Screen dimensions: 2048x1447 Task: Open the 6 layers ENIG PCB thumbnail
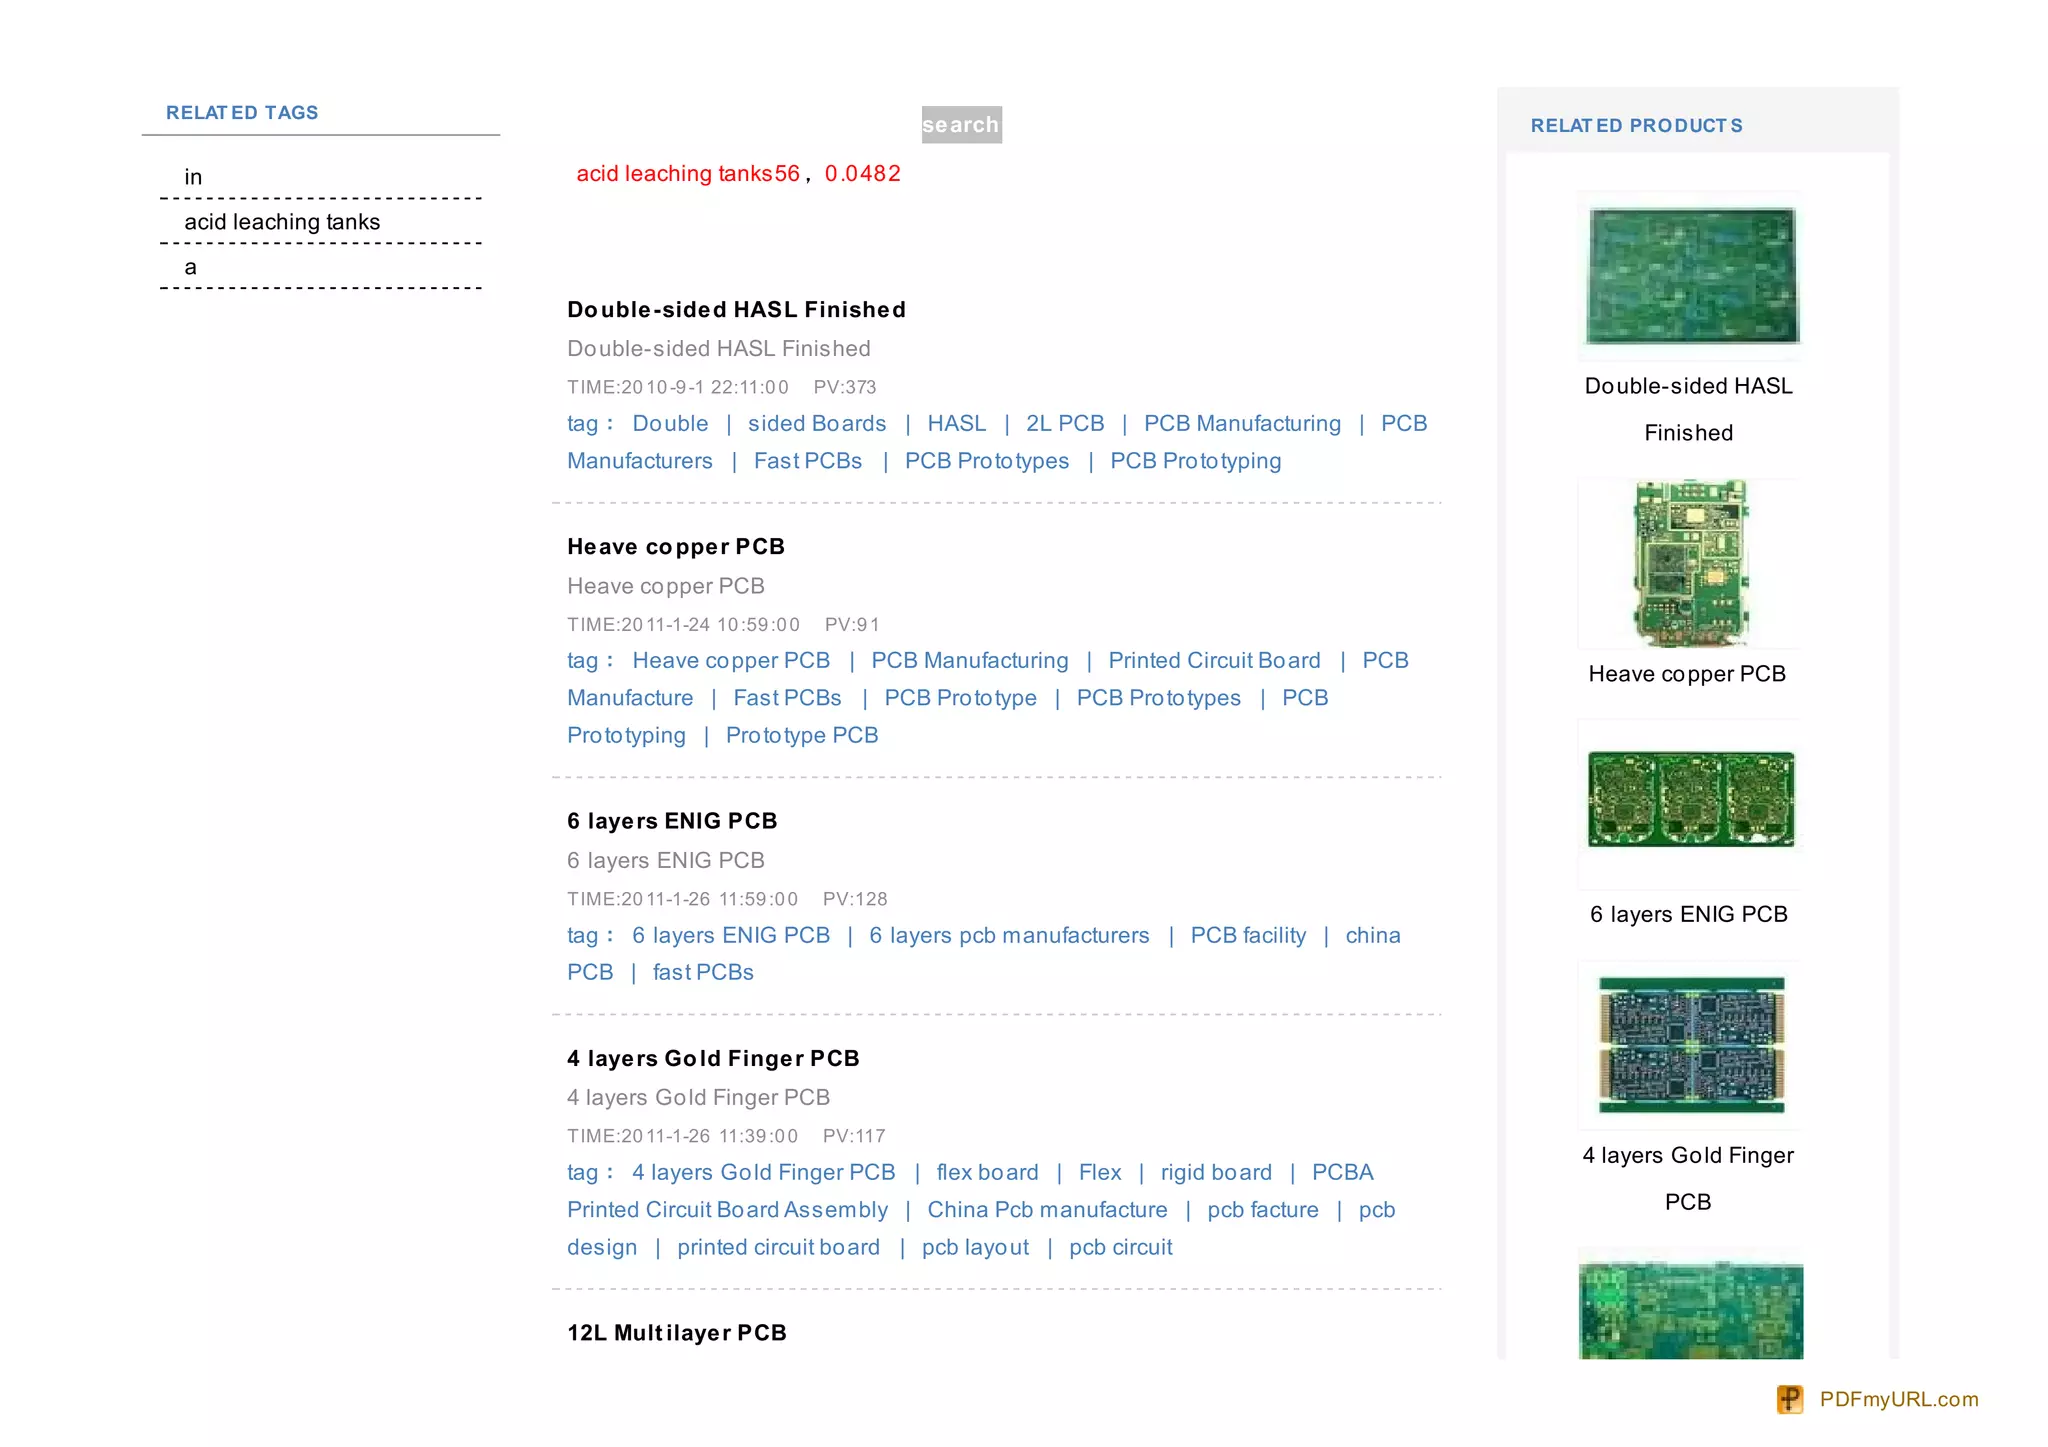pos(1690,800)
